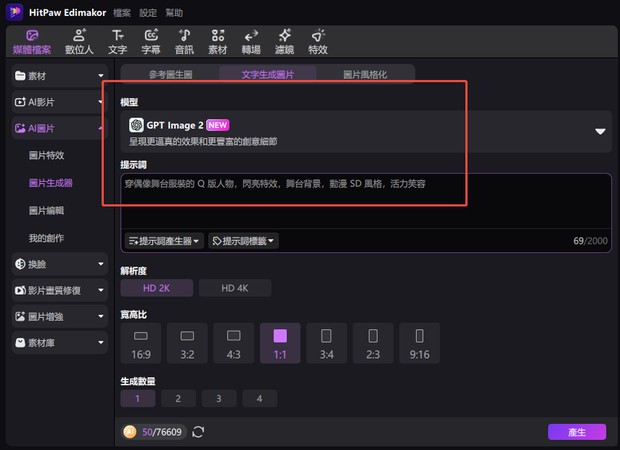Open the 濾鏡 filters tool
Image resolution: width=620 pixels, height=450 pixels.
click(x=285, y=42)
